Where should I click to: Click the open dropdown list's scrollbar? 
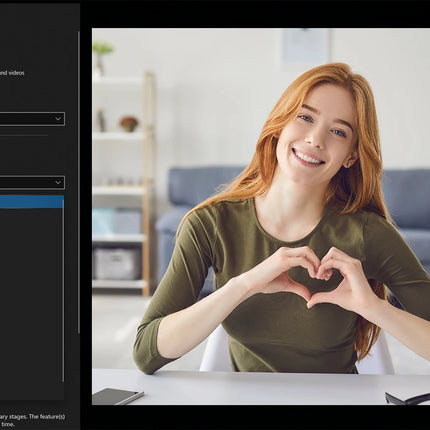(63, 295)
